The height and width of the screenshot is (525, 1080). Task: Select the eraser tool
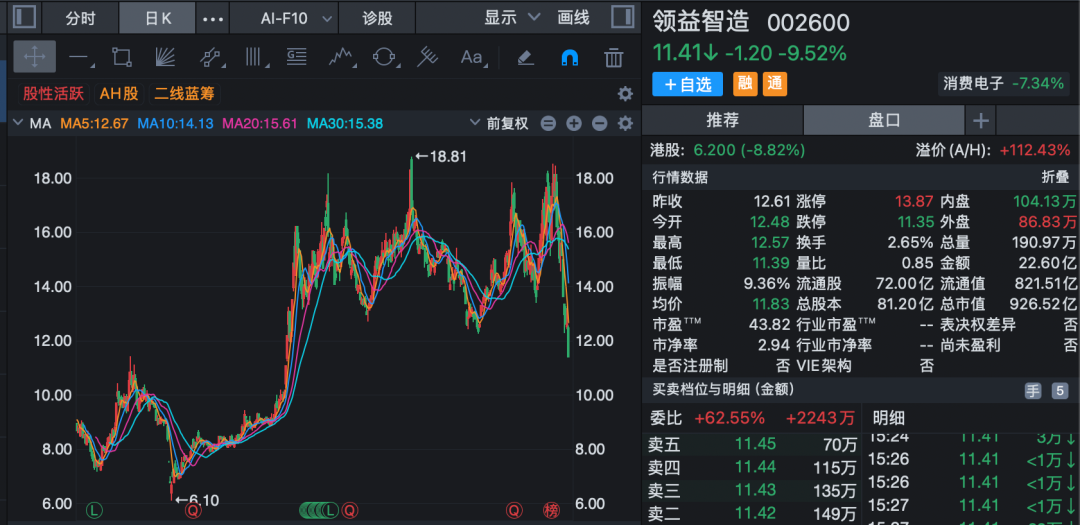coord(526,58)
